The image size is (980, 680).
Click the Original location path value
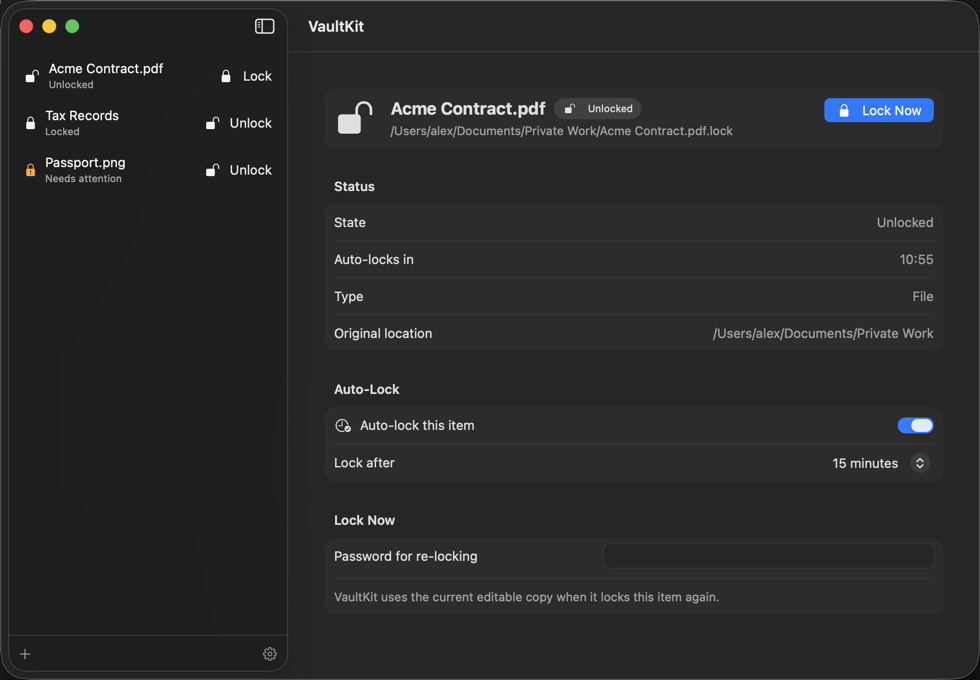823,334
